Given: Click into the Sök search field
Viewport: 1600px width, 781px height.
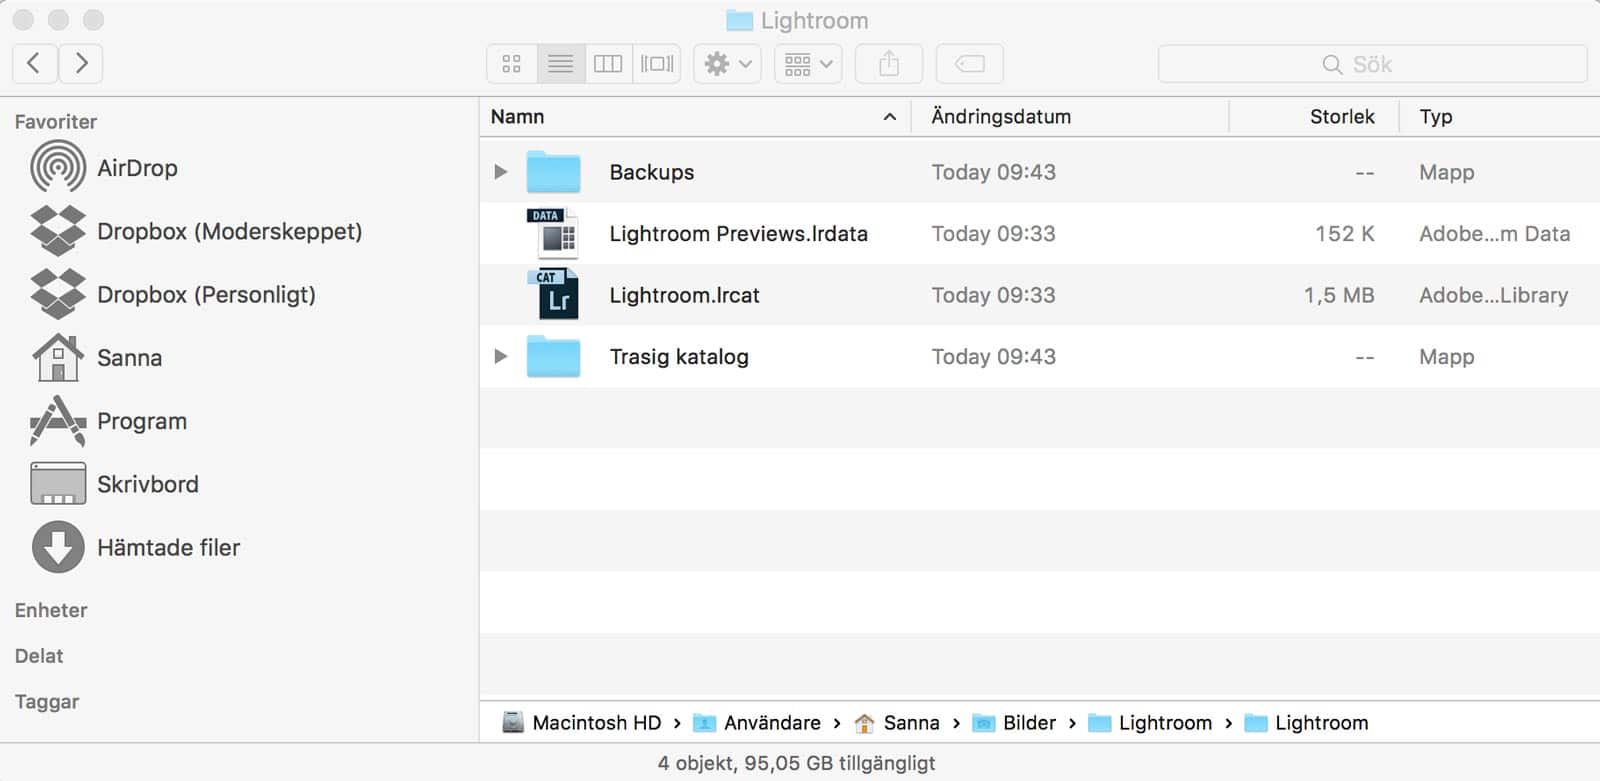Looking at the screenshot, I should tap(1372, 64).
